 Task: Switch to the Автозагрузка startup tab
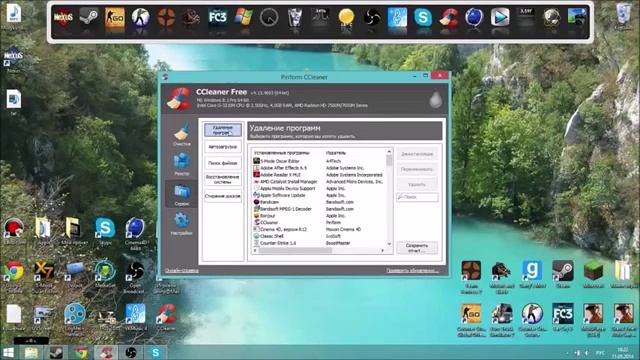(222, 147)
